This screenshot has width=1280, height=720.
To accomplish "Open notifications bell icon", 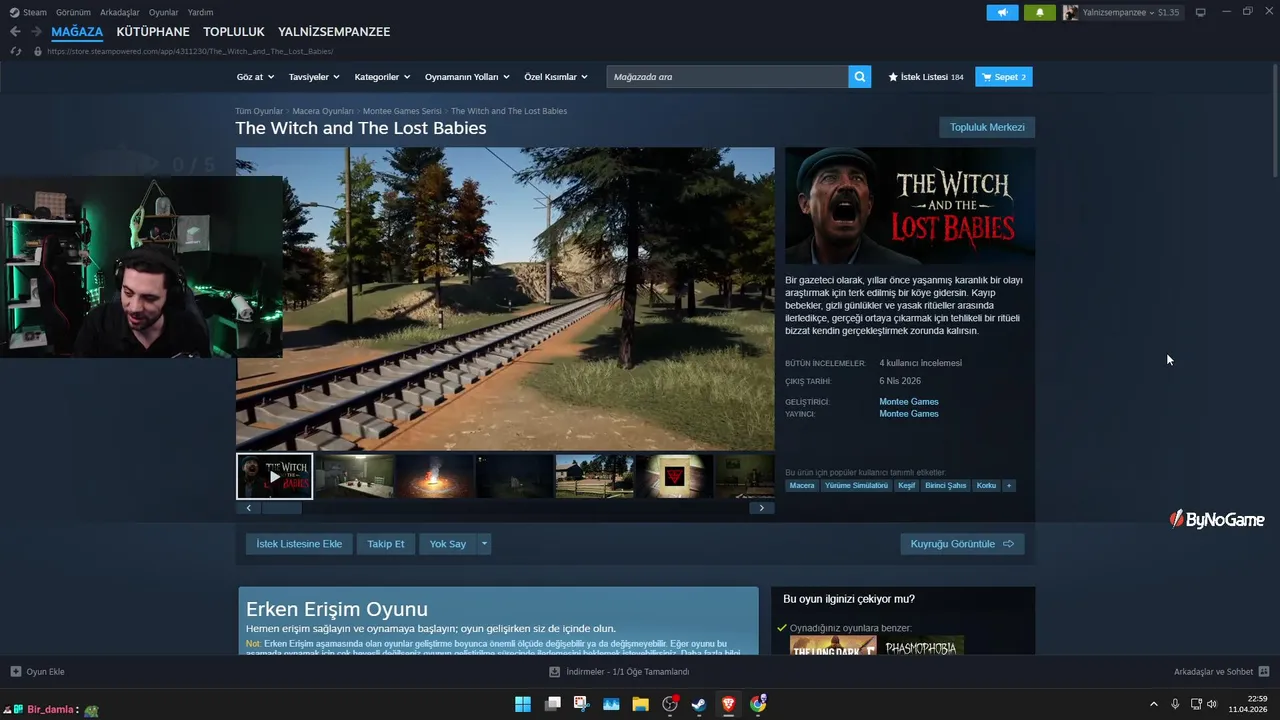I will tap(1039, 12).
